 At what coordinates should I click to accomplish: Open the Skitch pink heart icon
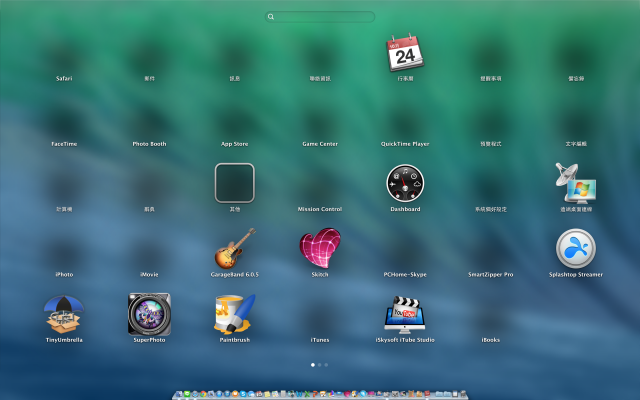click(x=320, y=248)
